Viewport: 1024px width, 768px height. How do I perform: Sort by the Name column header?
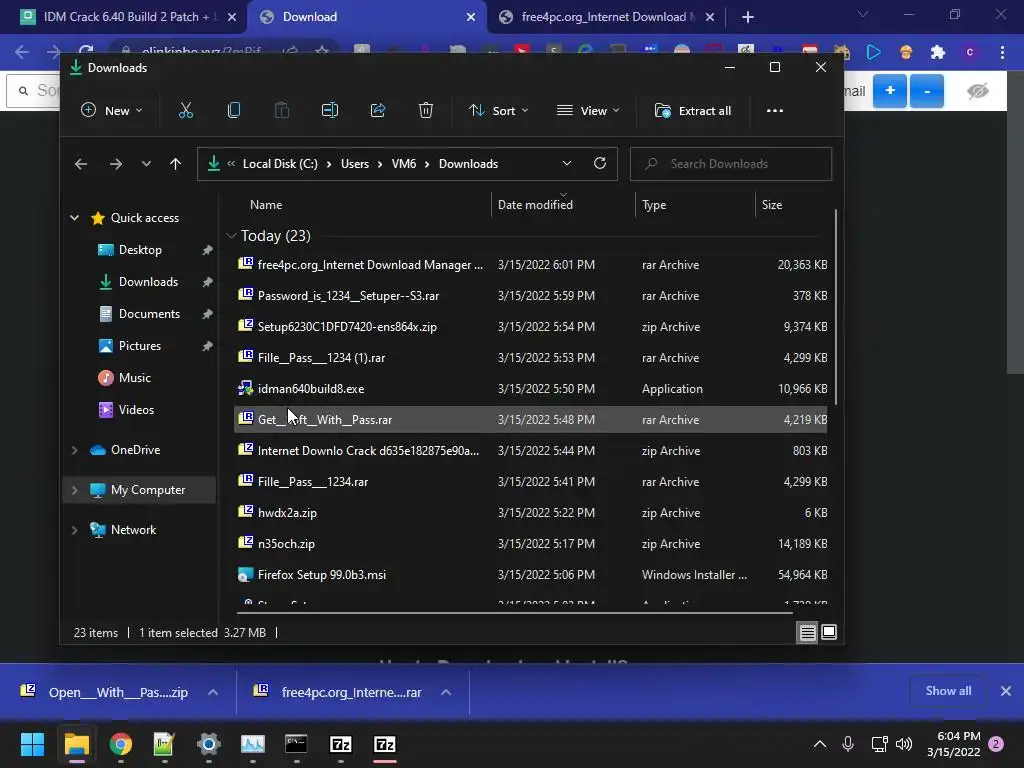[x=266, y=204]
